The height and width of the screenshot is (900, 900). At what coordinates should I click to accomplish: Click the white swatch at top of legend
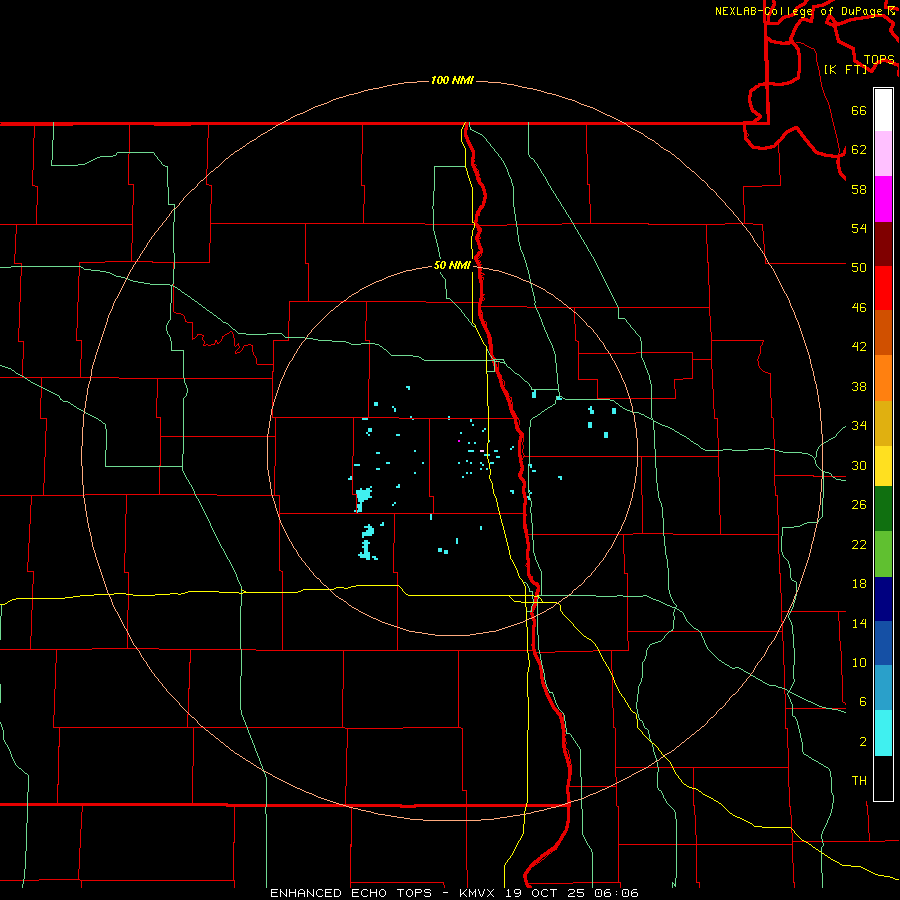point(883,110)
